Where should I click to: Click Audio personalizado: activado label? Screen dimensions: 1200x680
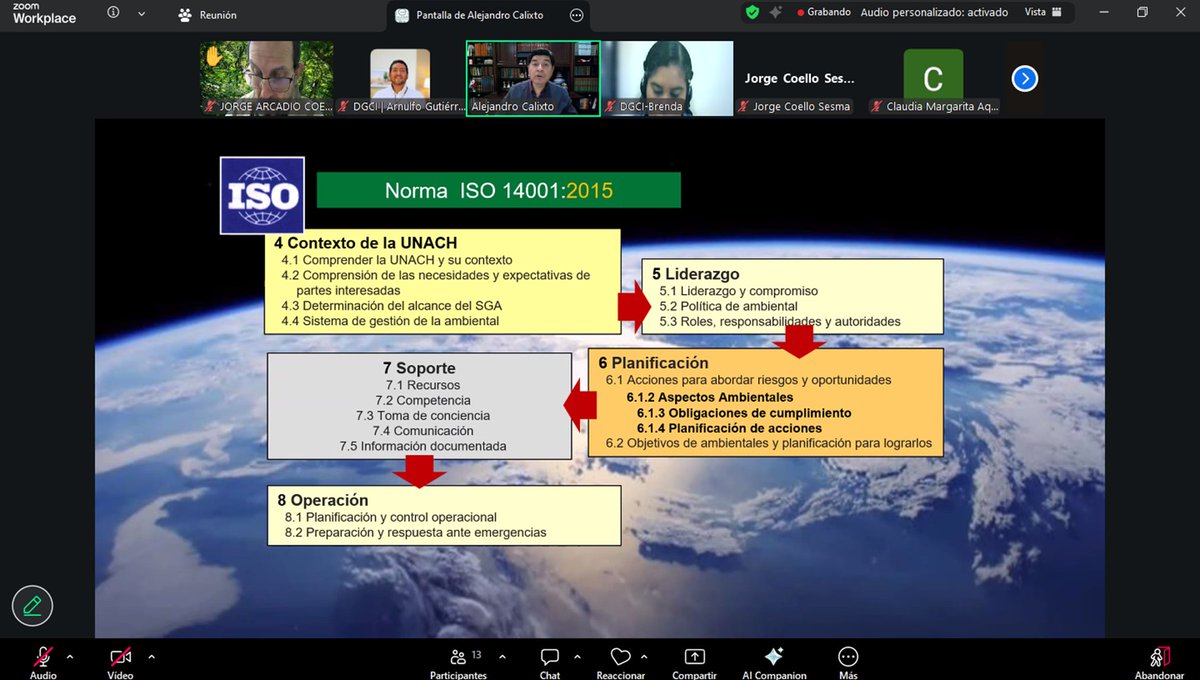pyautogui.click(x=934, y=12)
